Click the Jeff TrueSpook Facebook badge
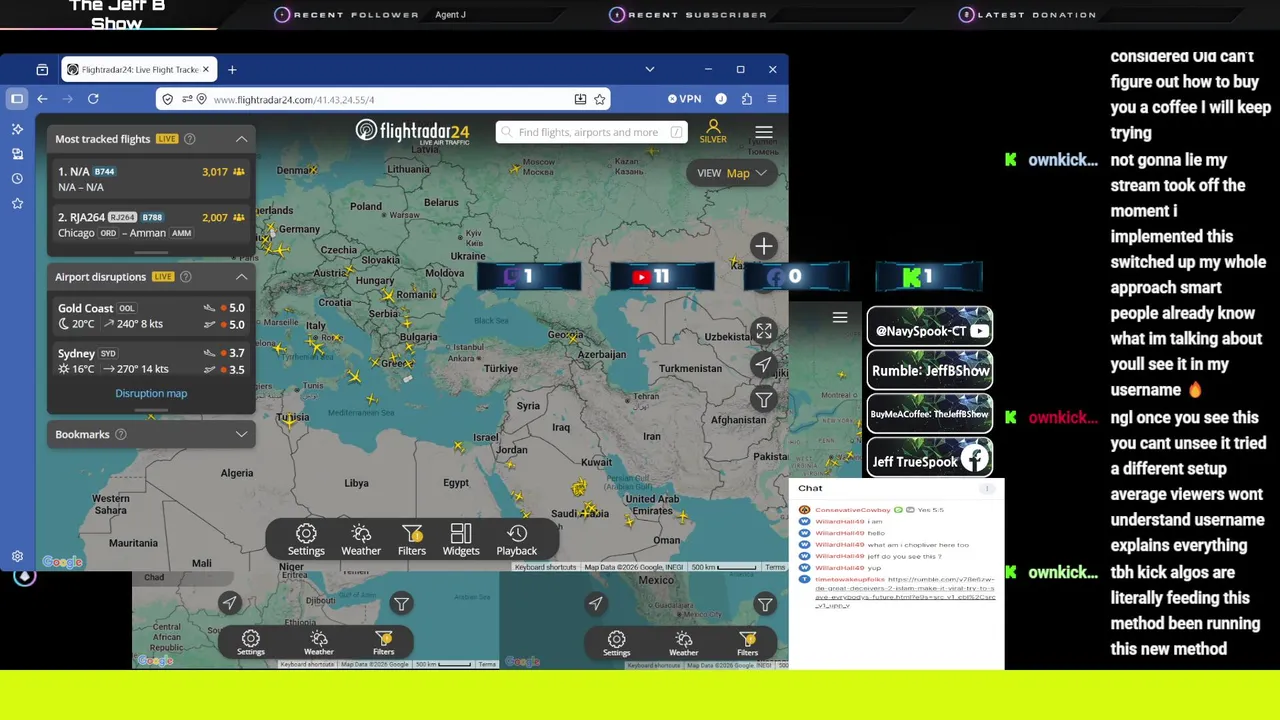Screen dimensions: 1280x720 [x=930, y=458]
